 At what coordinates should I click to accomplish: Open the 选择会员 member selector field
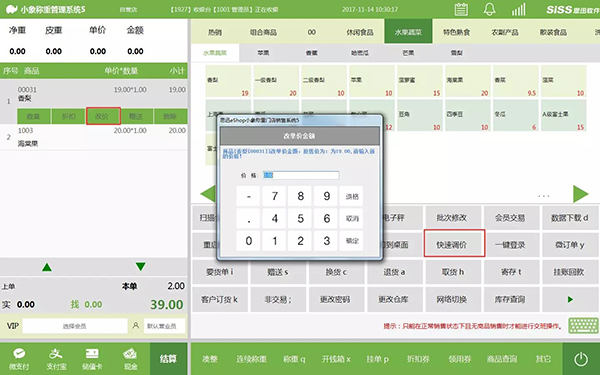click(x=75, y=326)
